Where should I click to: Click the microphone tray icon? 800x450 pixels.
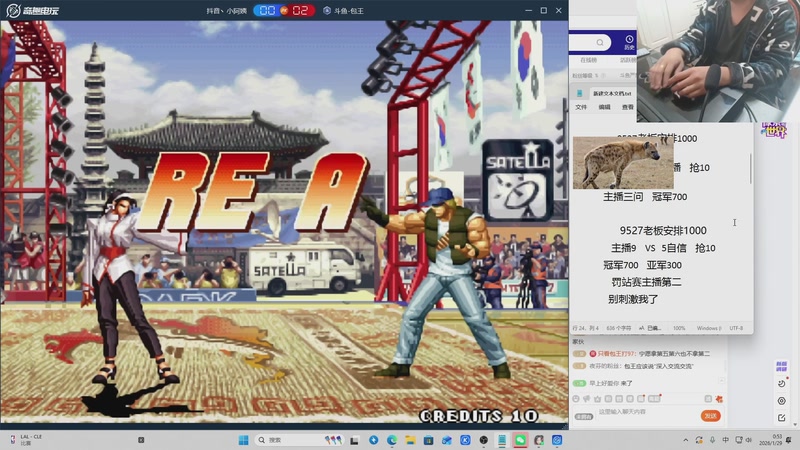tap(712, 440)
